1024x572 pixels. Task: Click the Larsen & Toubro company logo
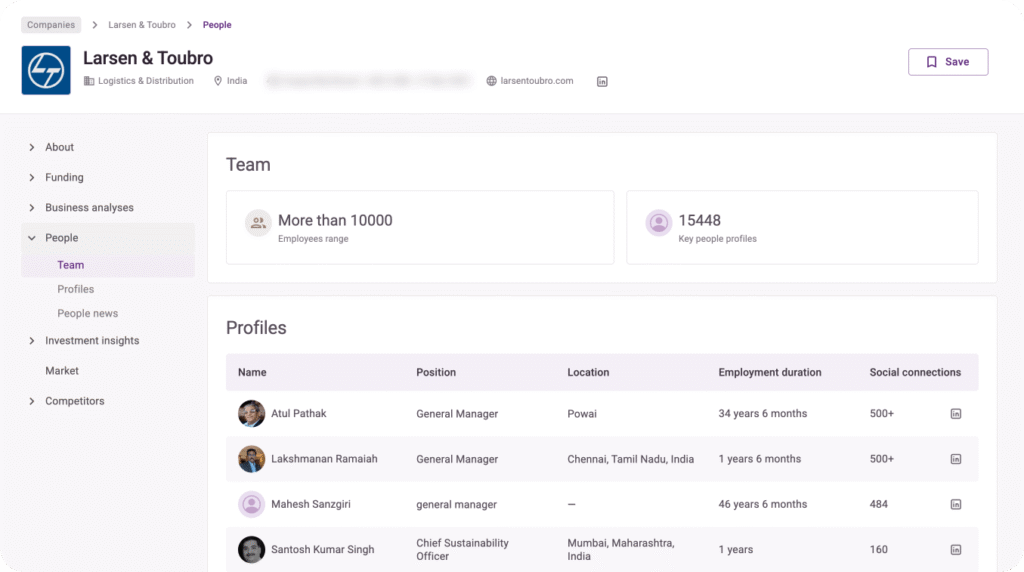click(x=46, y=70)
